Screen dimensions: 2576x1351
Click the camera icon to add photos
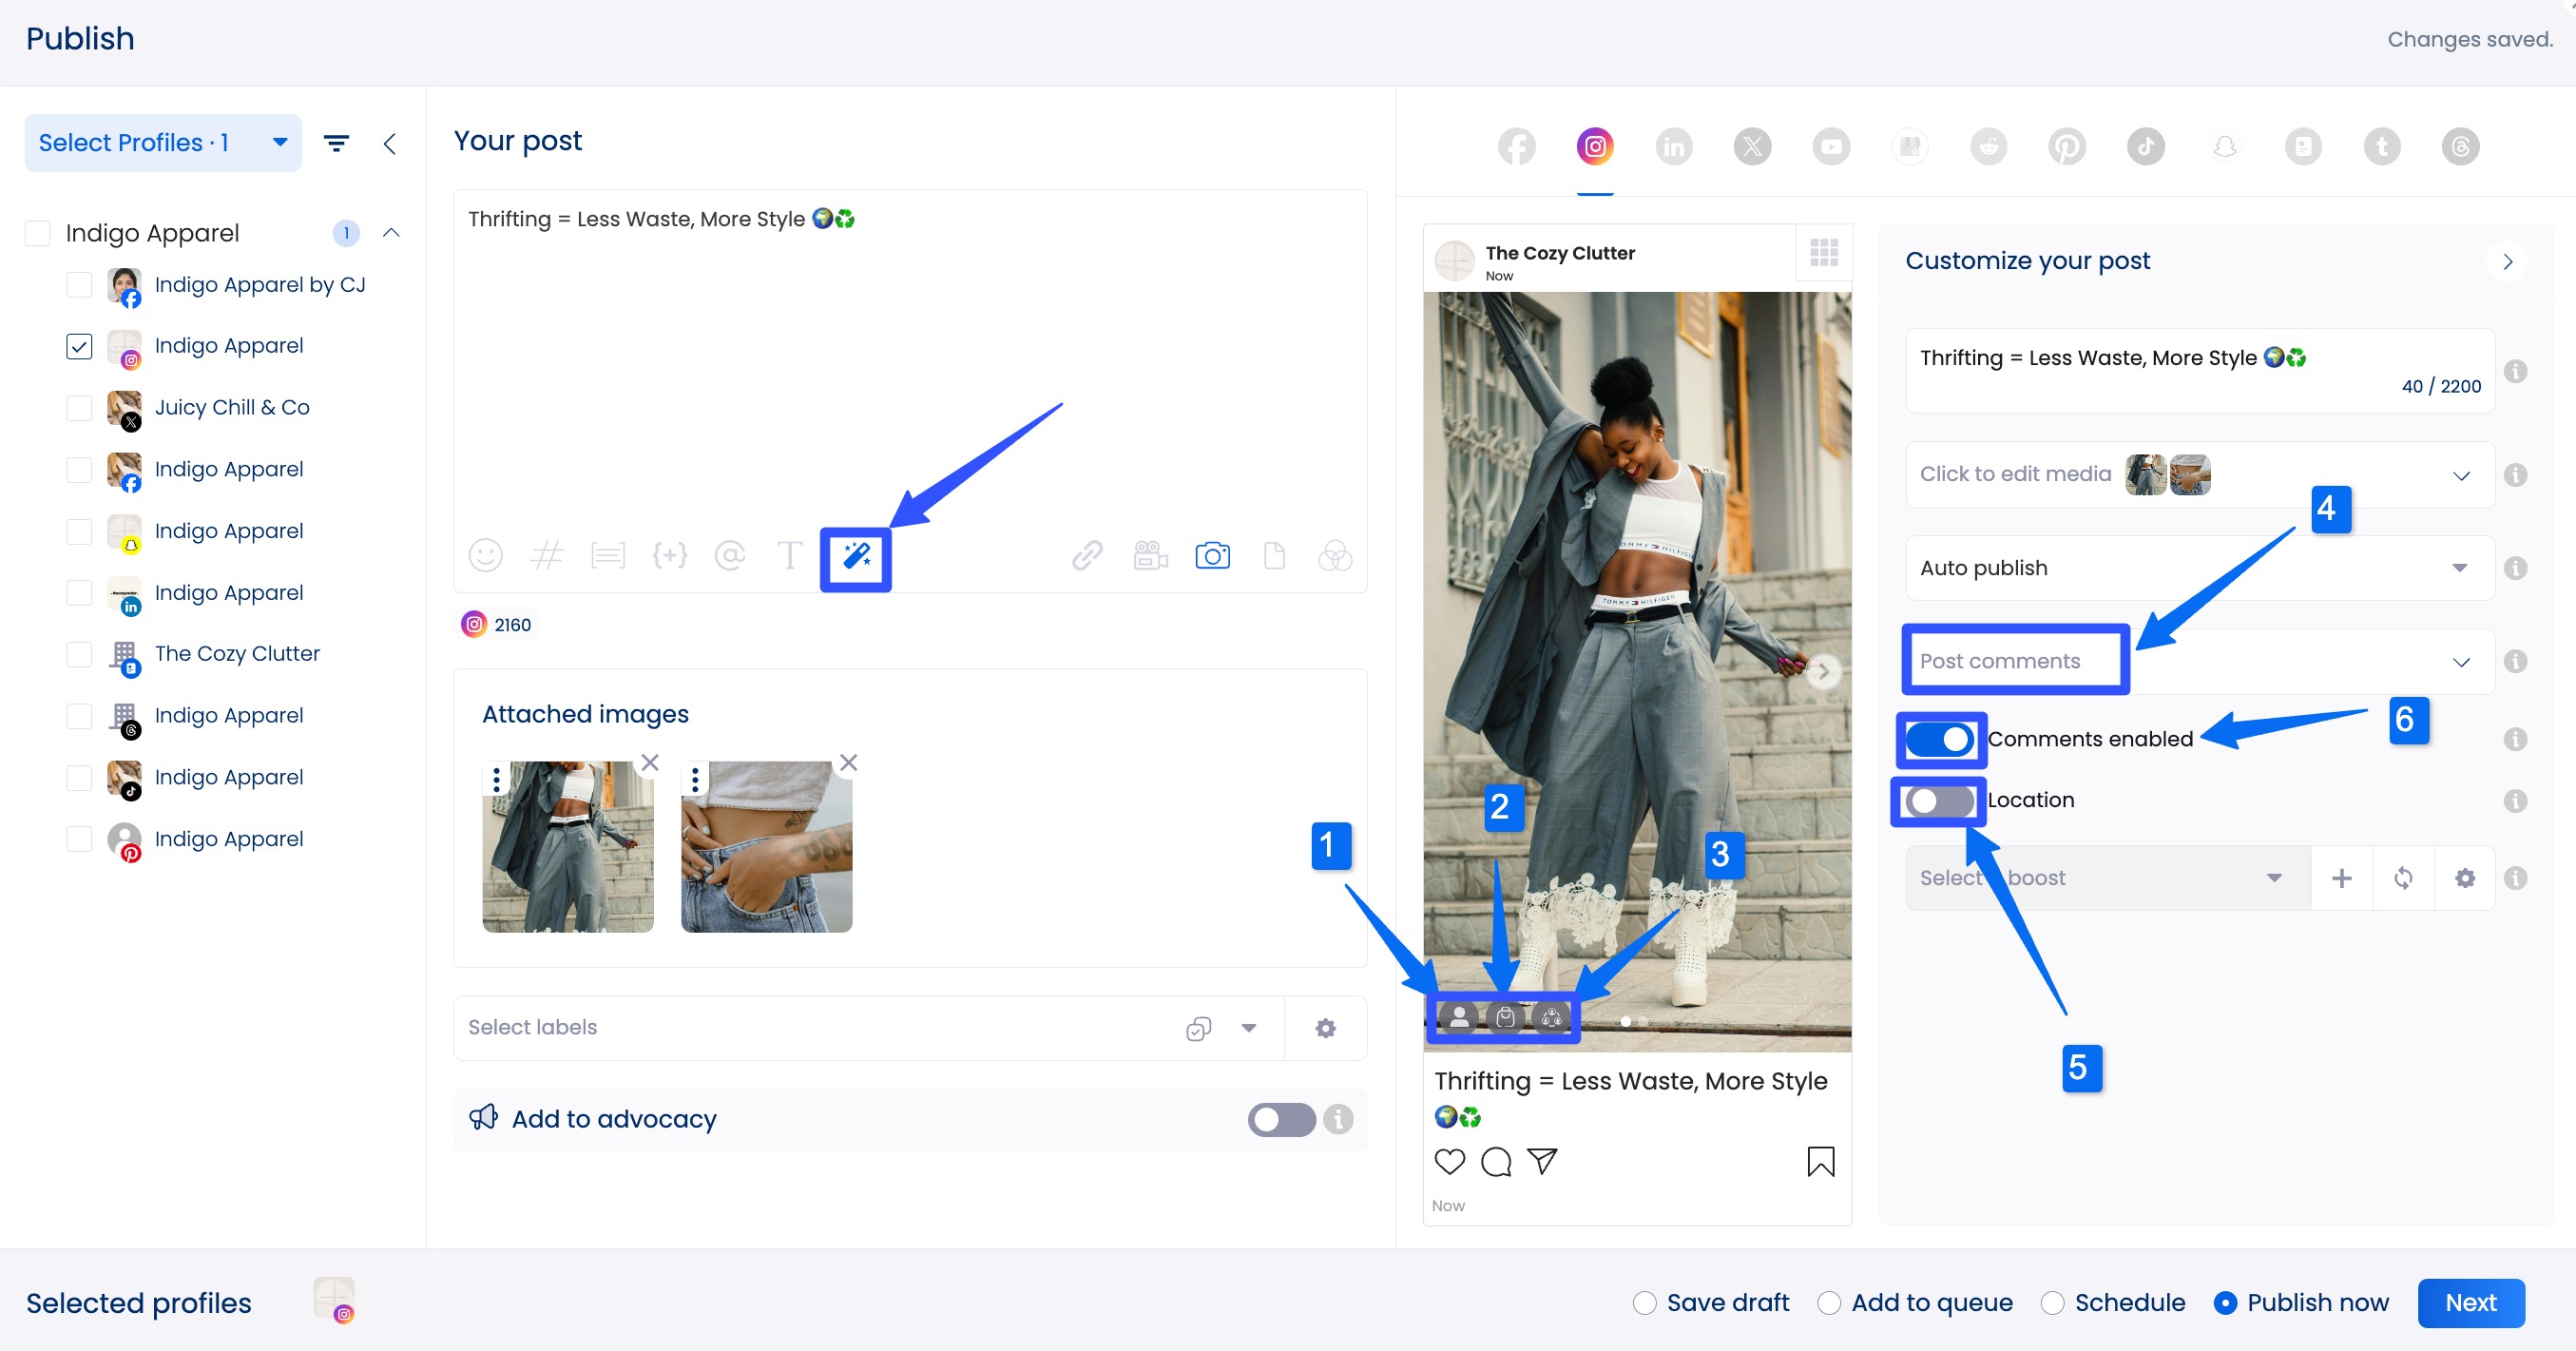tap(1212, 555)
